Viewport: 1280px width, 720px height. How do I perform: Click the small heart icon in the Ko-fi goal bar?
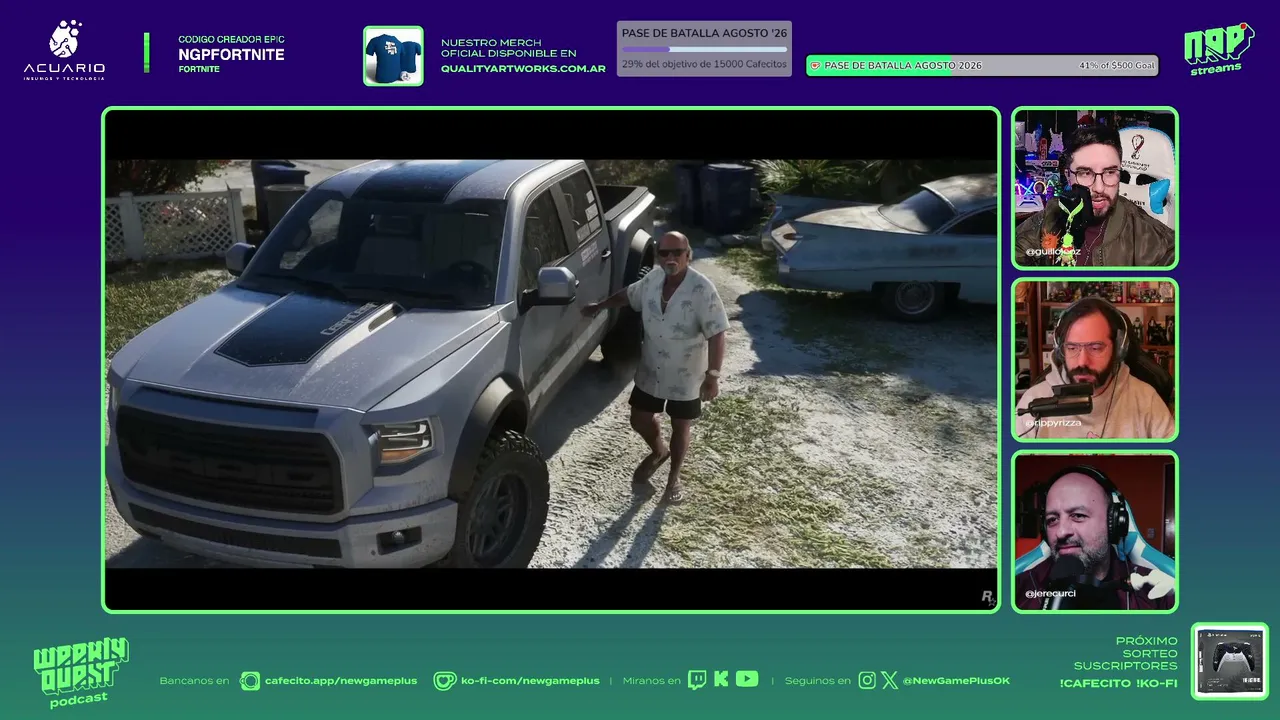tap(816, 66)
